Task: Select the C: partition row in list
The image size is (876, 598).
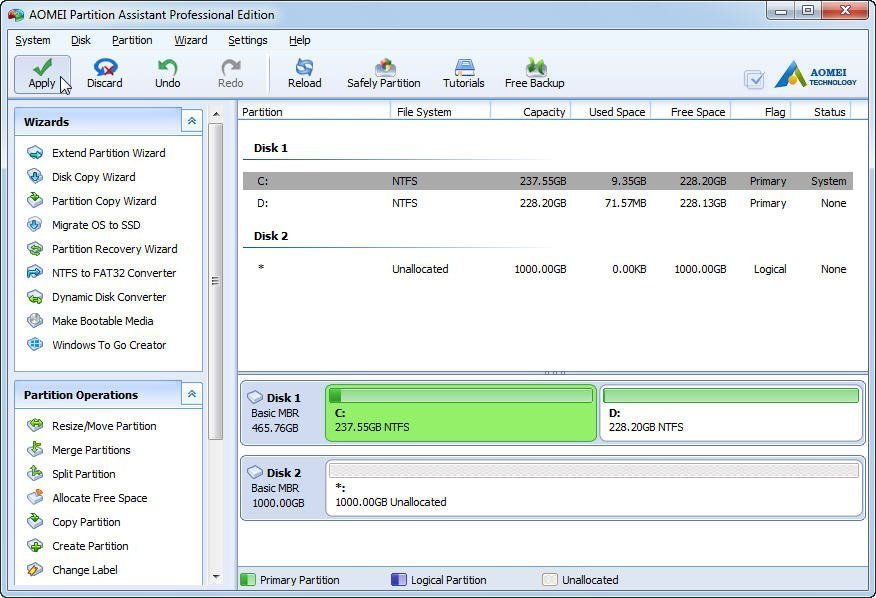Action: [x=548, y=181]
